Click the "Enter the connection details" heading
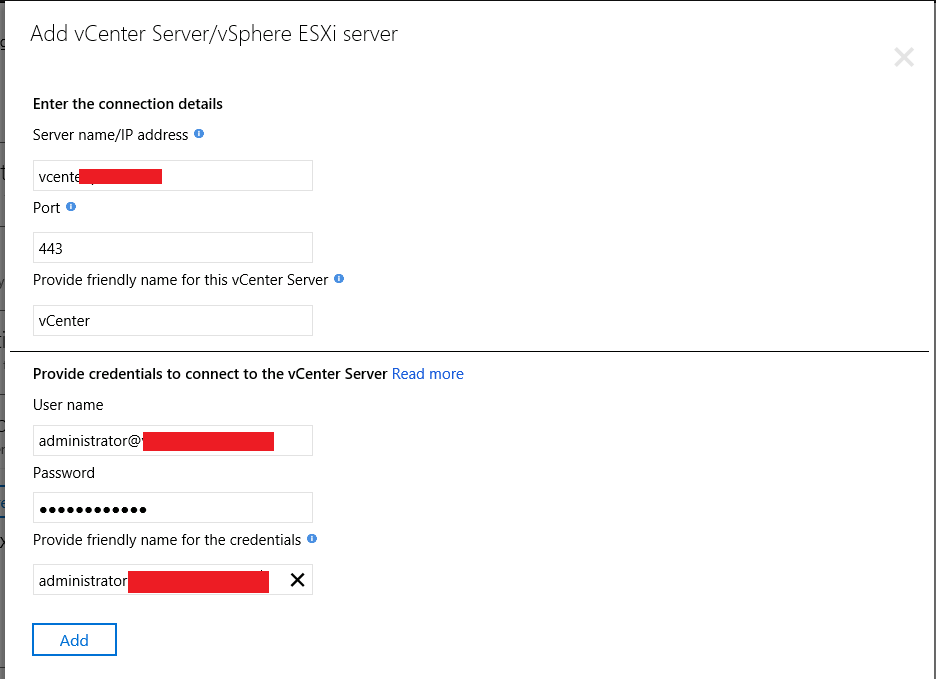936x679 pixels. 128,104
